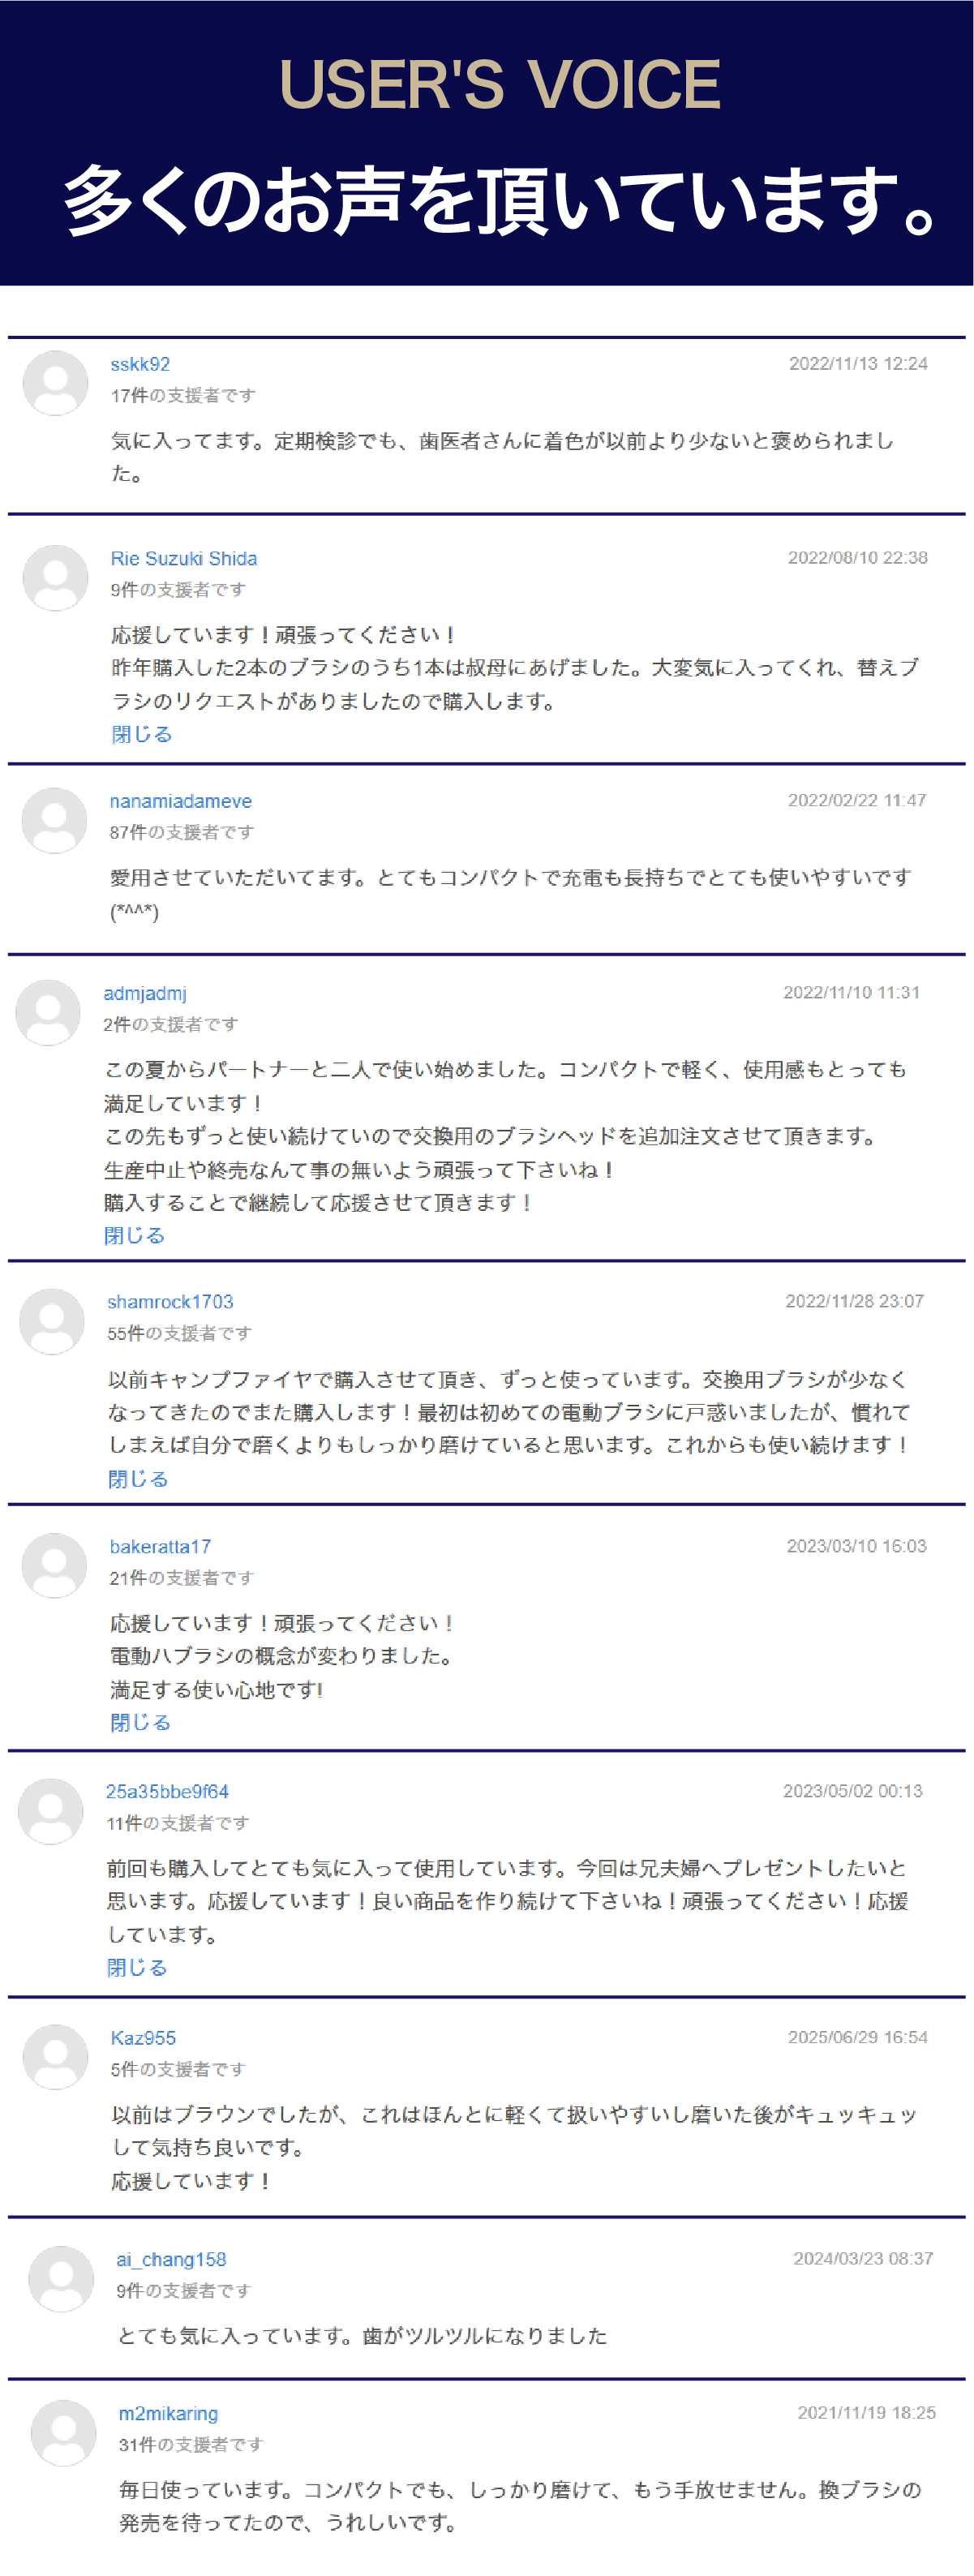Click admjadmj's profile avatar icon

(x=48, y=1012)
